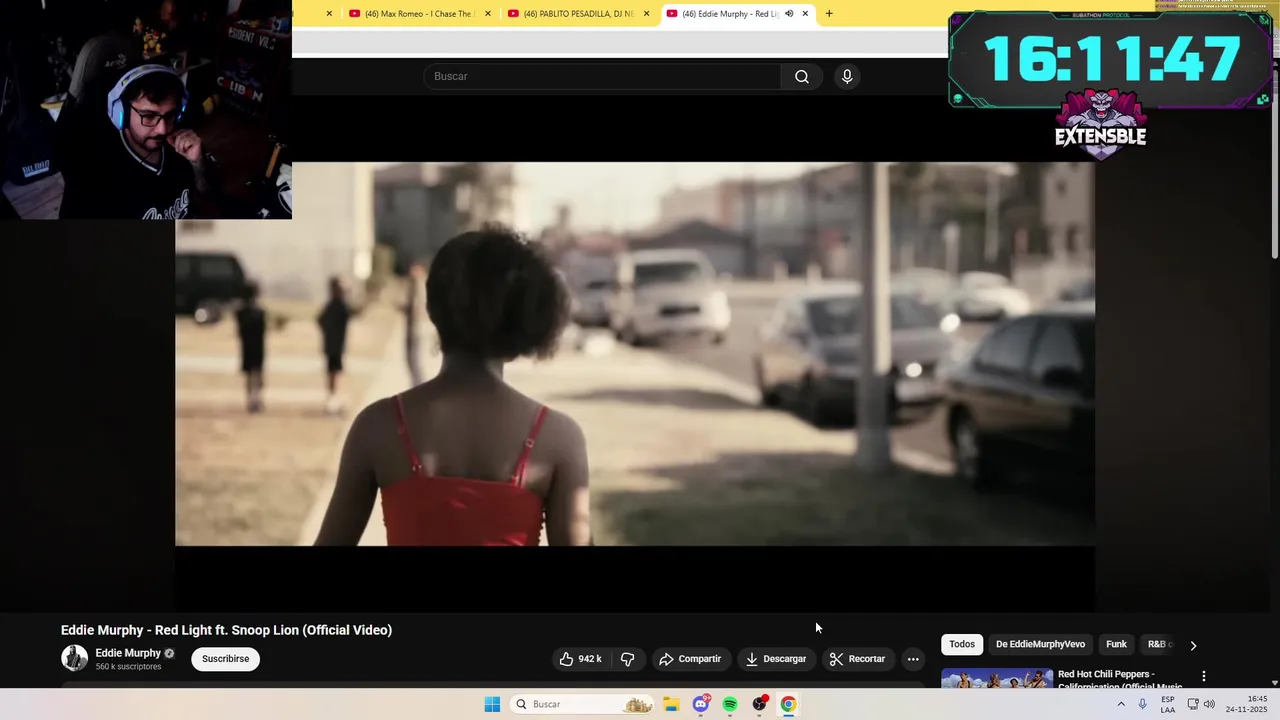This screenshot has height=720, width=1280.
Task: Open options menu for Red Hot Chili Peppers video
Action: [1204, 677]
